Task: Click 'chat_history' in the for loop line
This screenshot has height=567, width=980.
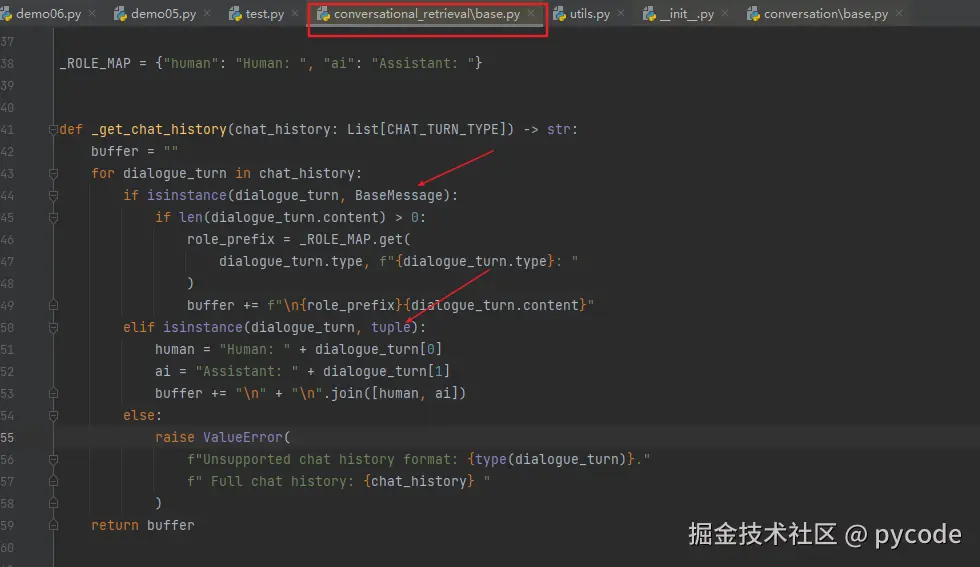Action: click(x=307, y=173)
